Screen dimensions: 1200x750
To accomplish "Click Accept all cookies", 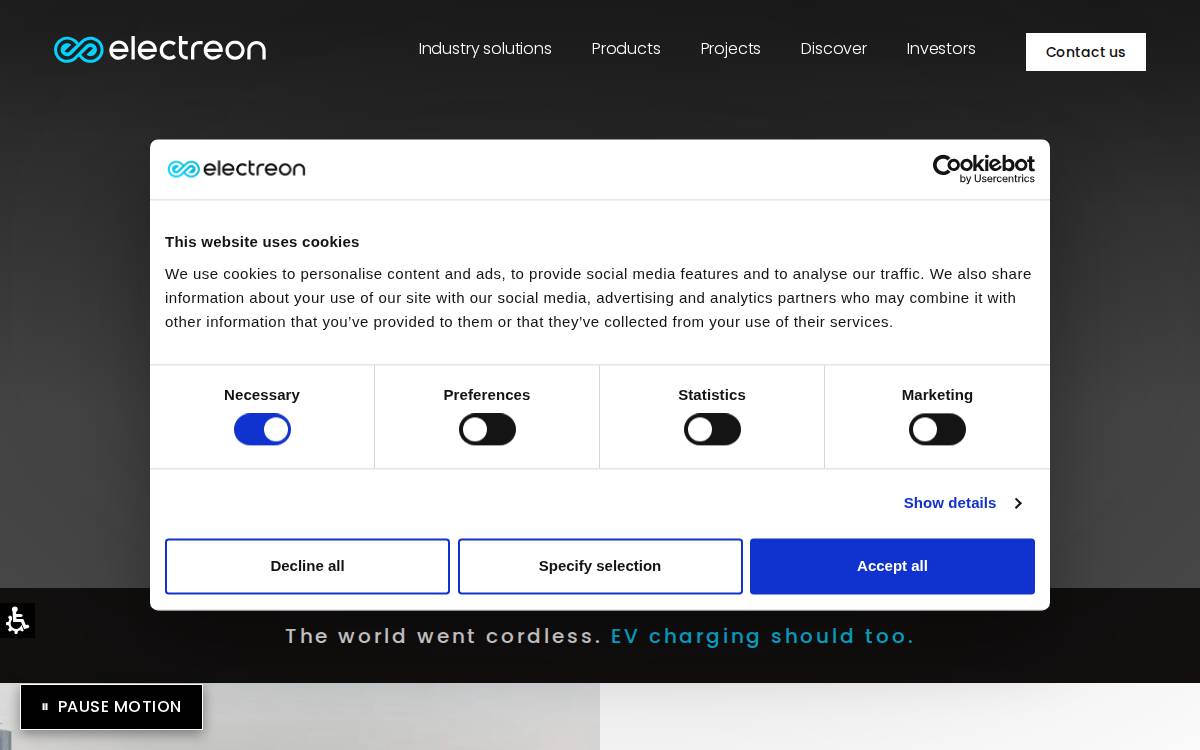I will coord(892,566).
